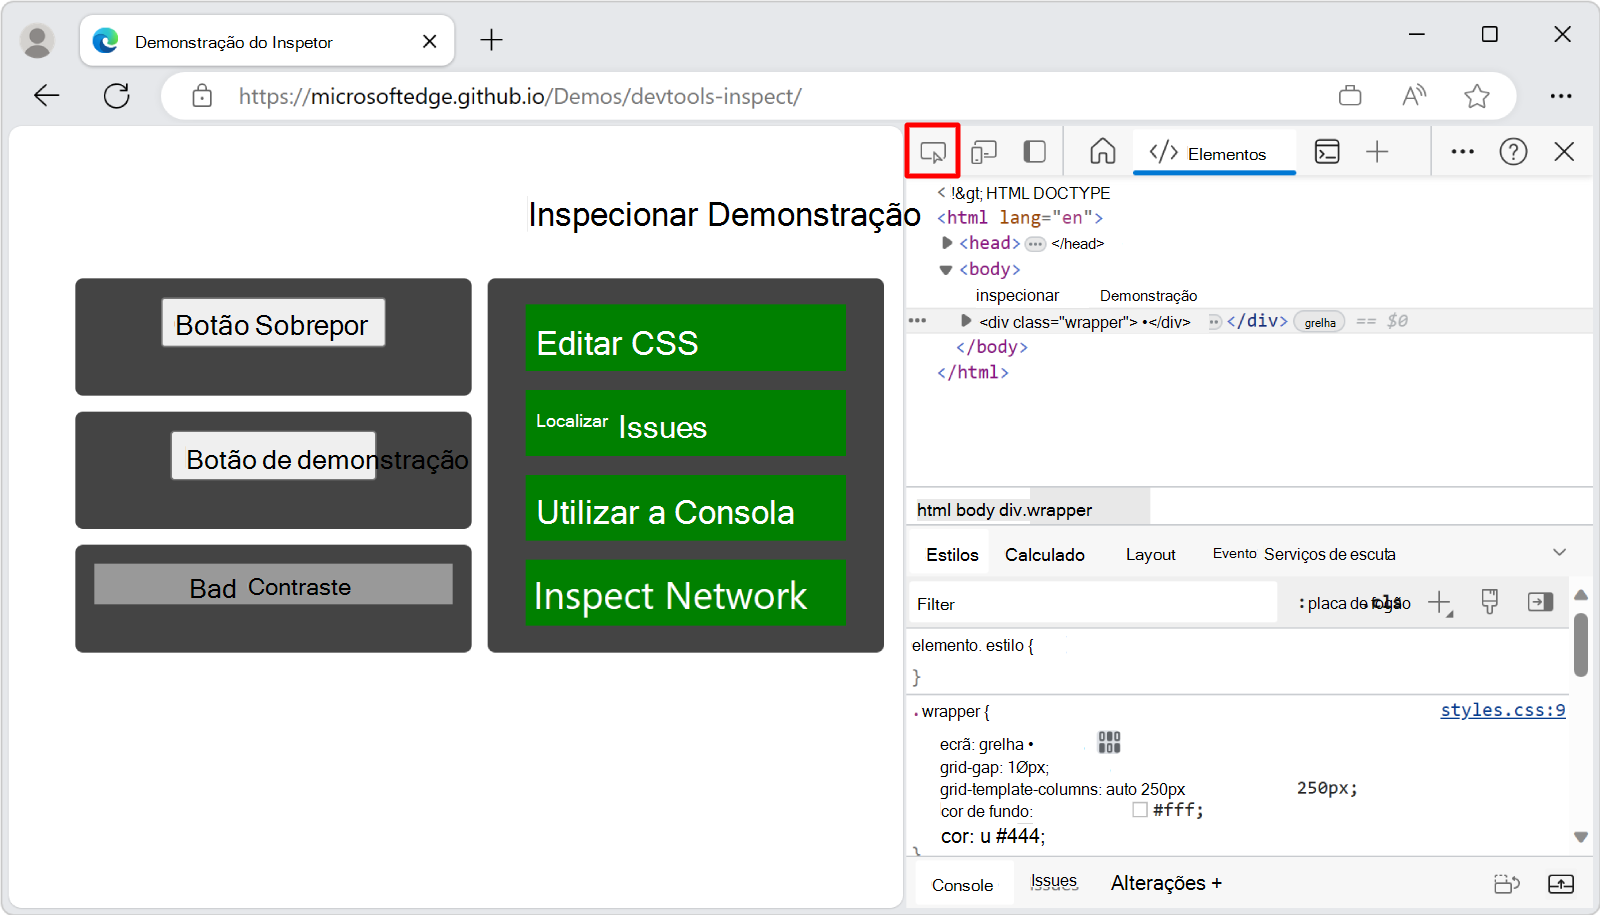
Task: Toggle the grid overlay via the grelha badge
Action: click(1319, 321)
